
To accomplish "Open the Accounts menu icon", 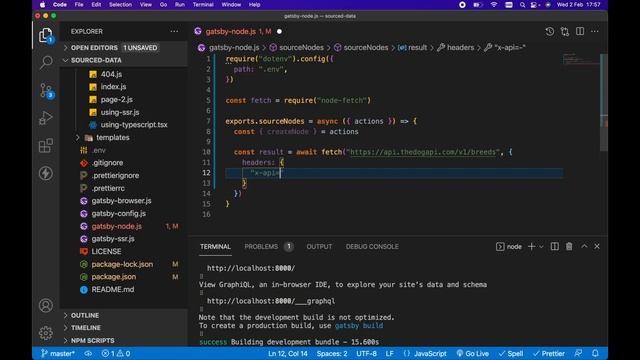I will [46, 305].
